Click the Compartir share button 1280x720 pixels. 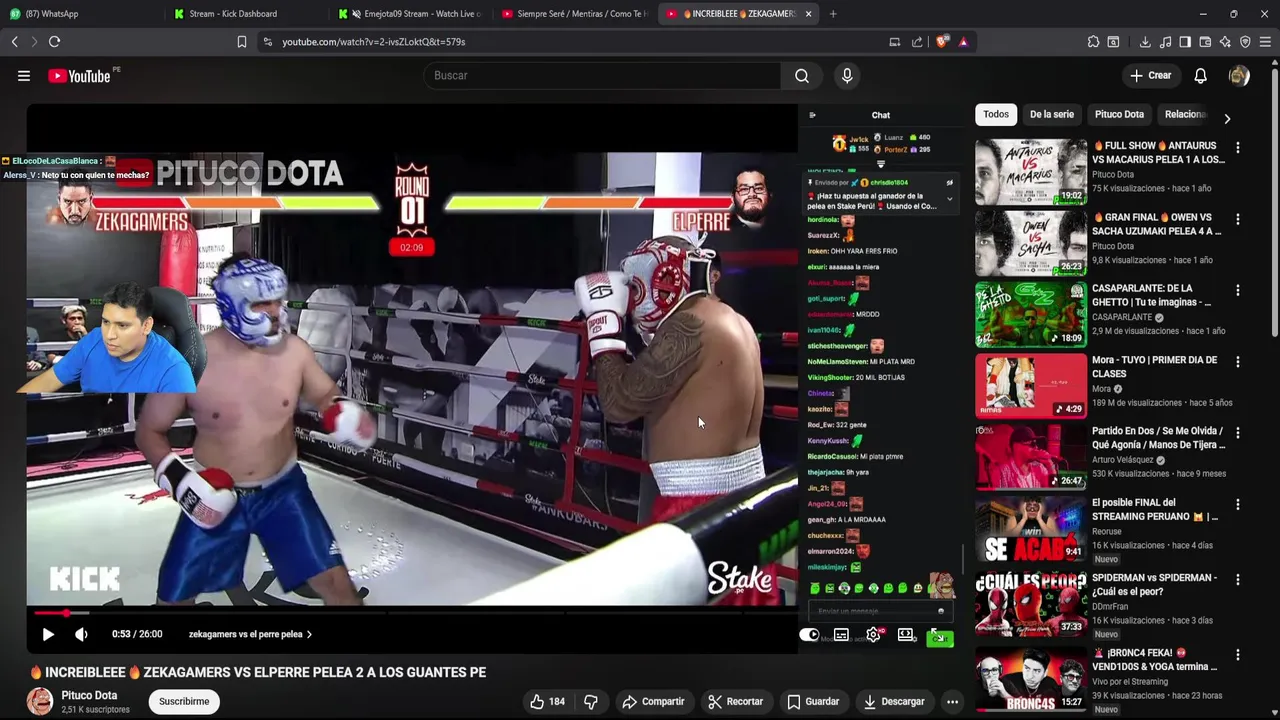[653, 702]
